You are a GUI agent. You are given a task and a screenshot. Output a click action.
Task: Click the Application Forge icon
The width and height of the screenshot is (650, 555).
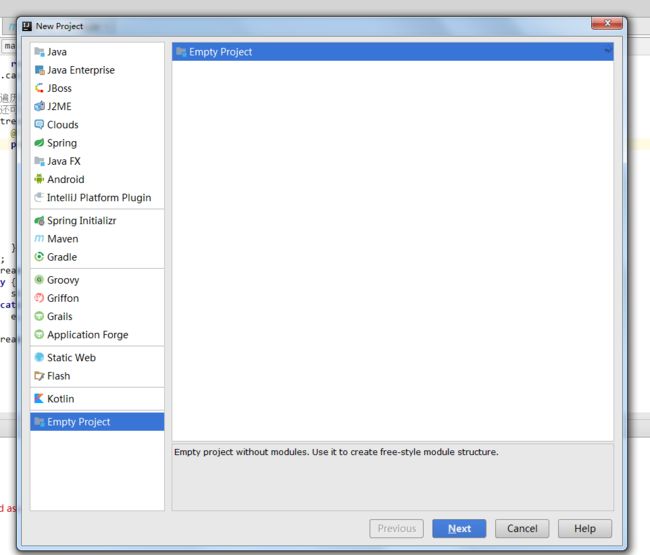click(x=39, y=334)
